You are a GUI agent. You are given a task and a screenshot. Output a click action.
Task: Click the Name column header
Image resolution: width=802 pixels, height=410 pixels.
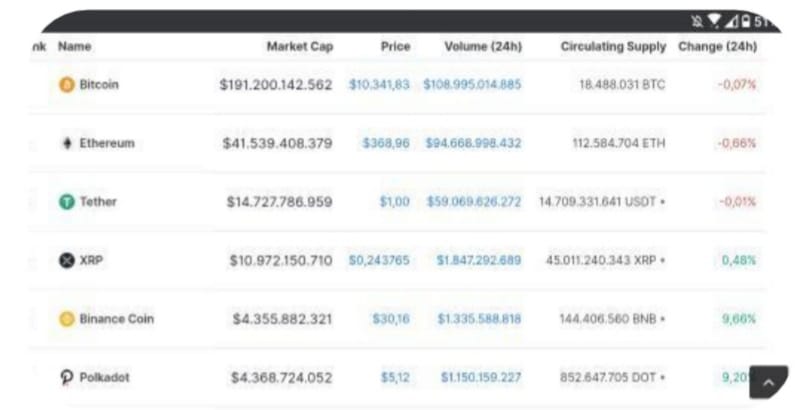click(x=75, y=47)
